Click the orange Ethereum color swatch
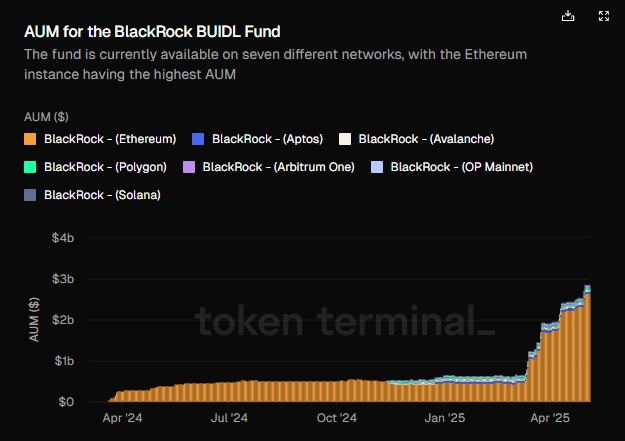625x441 pixels. pyautogui.click(x=31, y=138)
